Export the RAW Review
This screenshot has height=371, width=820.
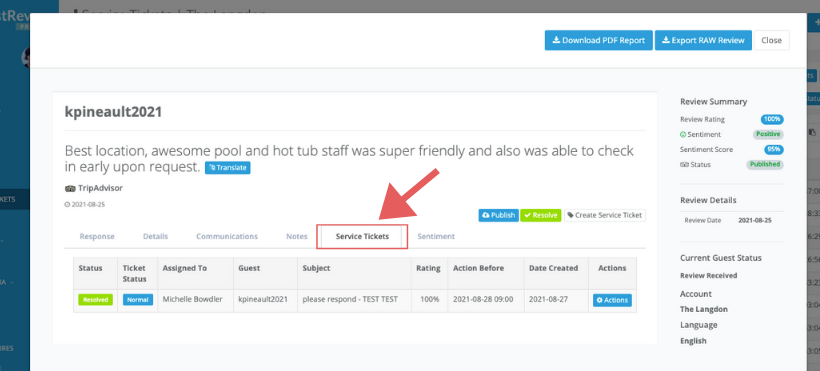703,40
